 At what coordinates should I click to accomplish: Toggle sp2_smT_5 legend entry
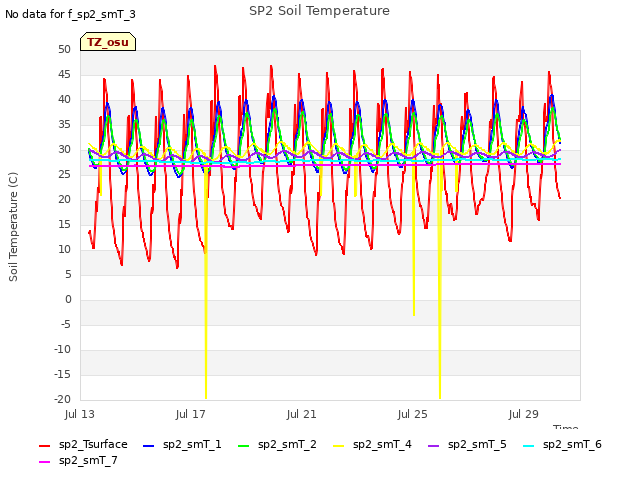(x=467, y=444)
